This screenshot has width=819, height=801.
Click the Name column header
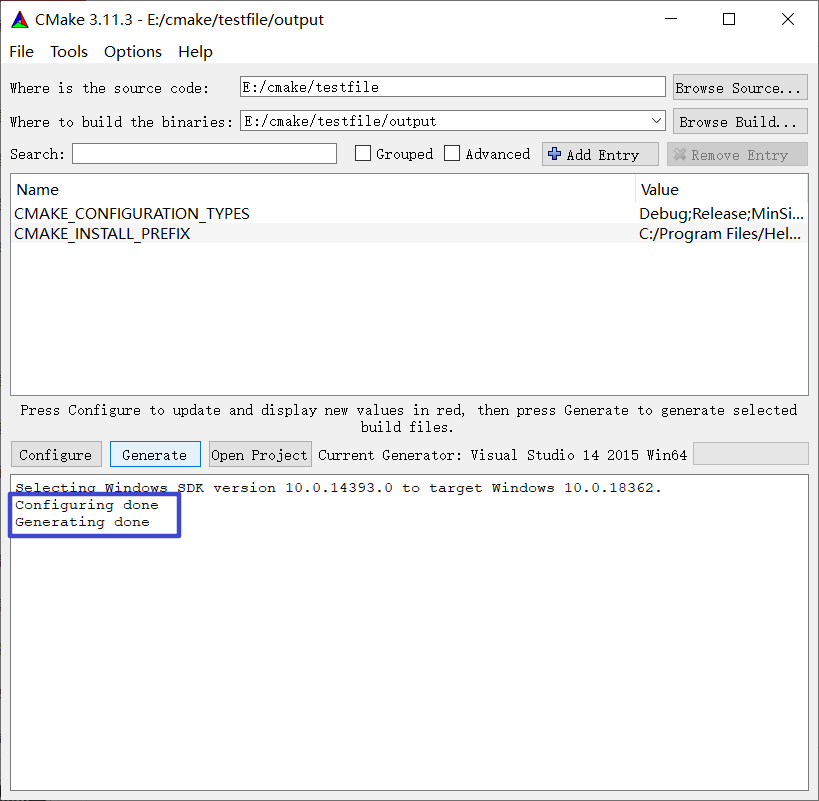[323, 190]
